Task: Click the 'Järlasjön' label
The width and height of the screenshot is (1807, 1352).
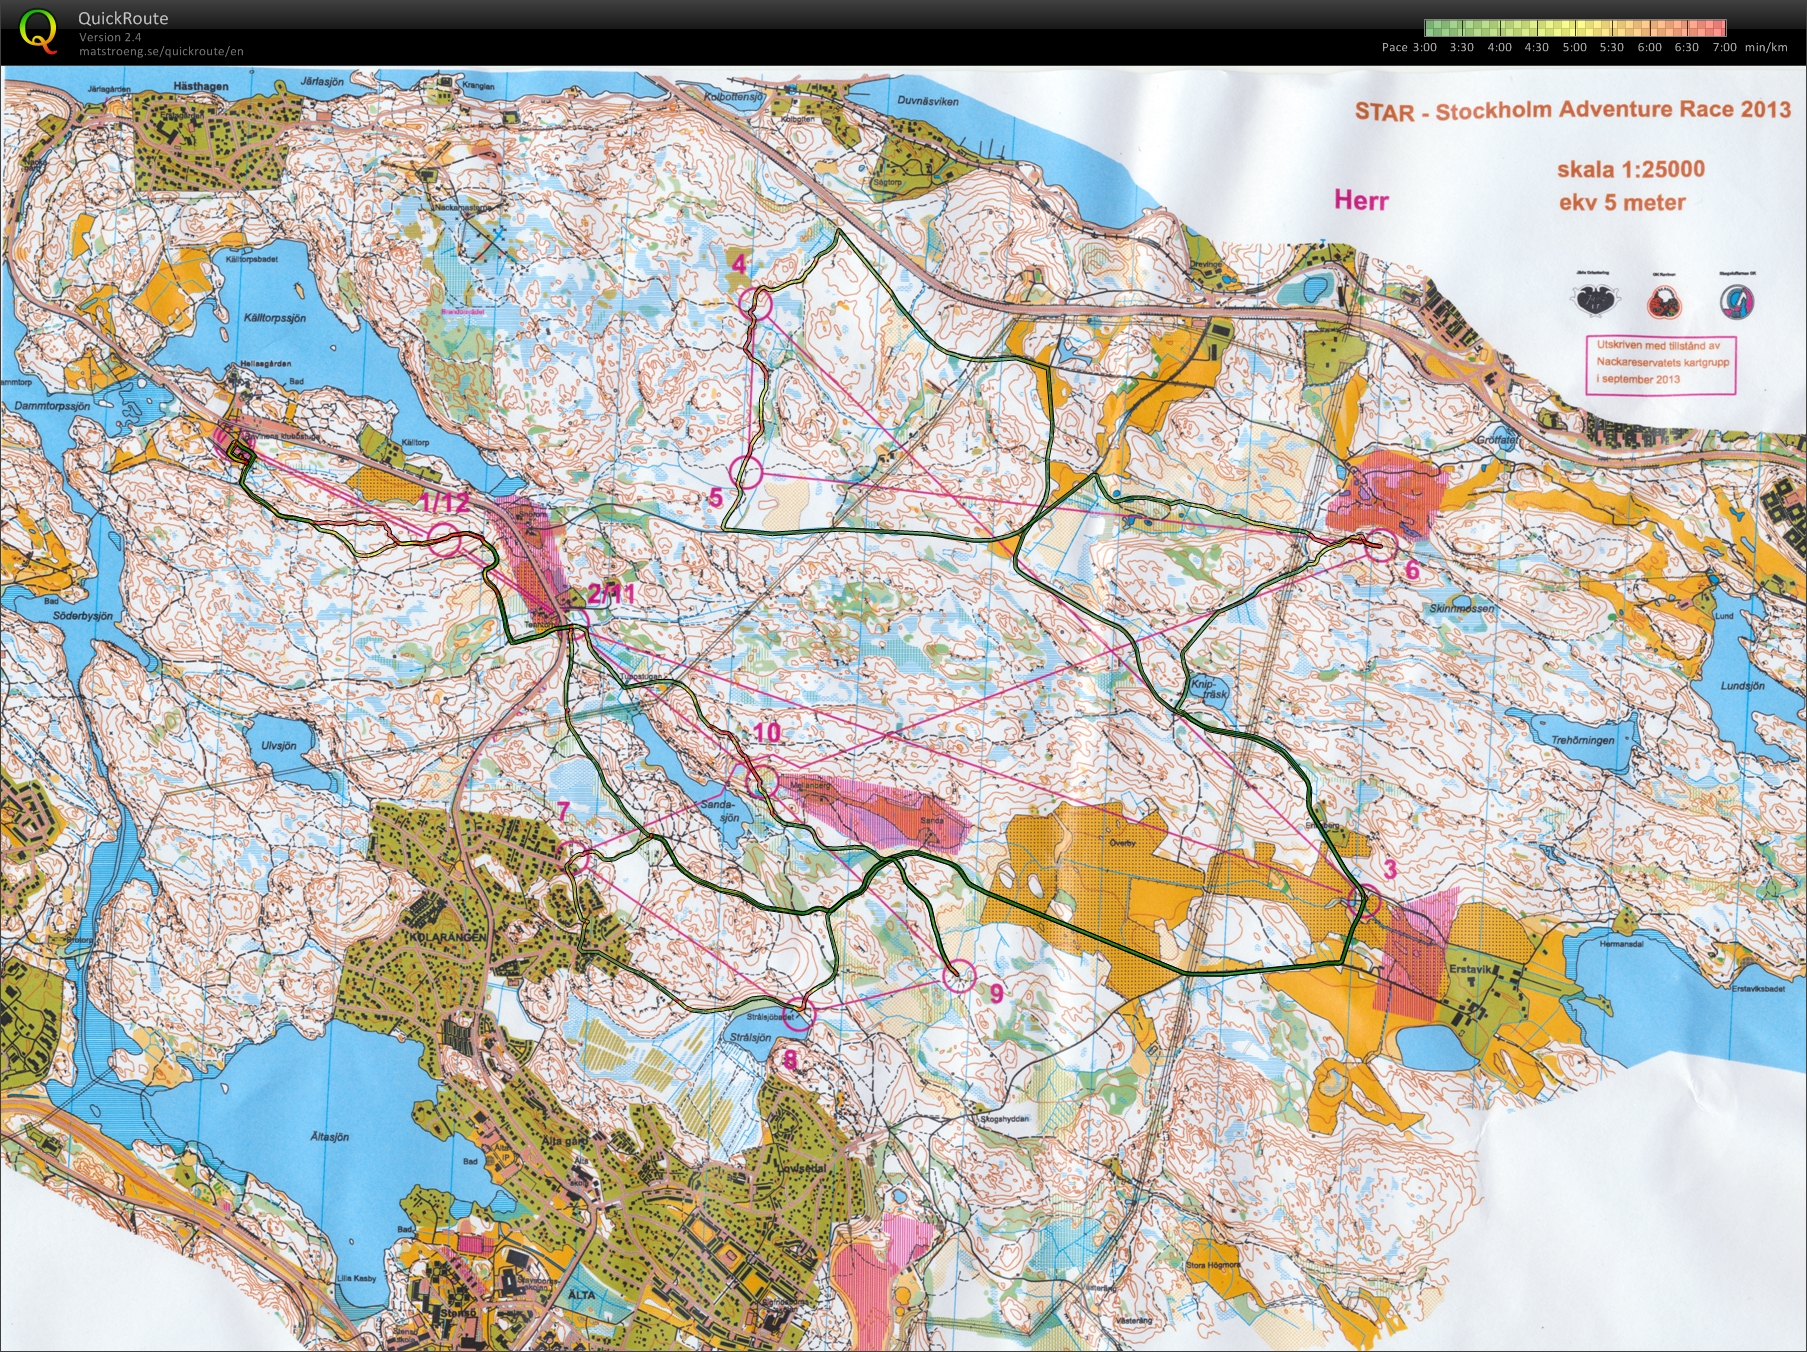Action: point(322,82)
